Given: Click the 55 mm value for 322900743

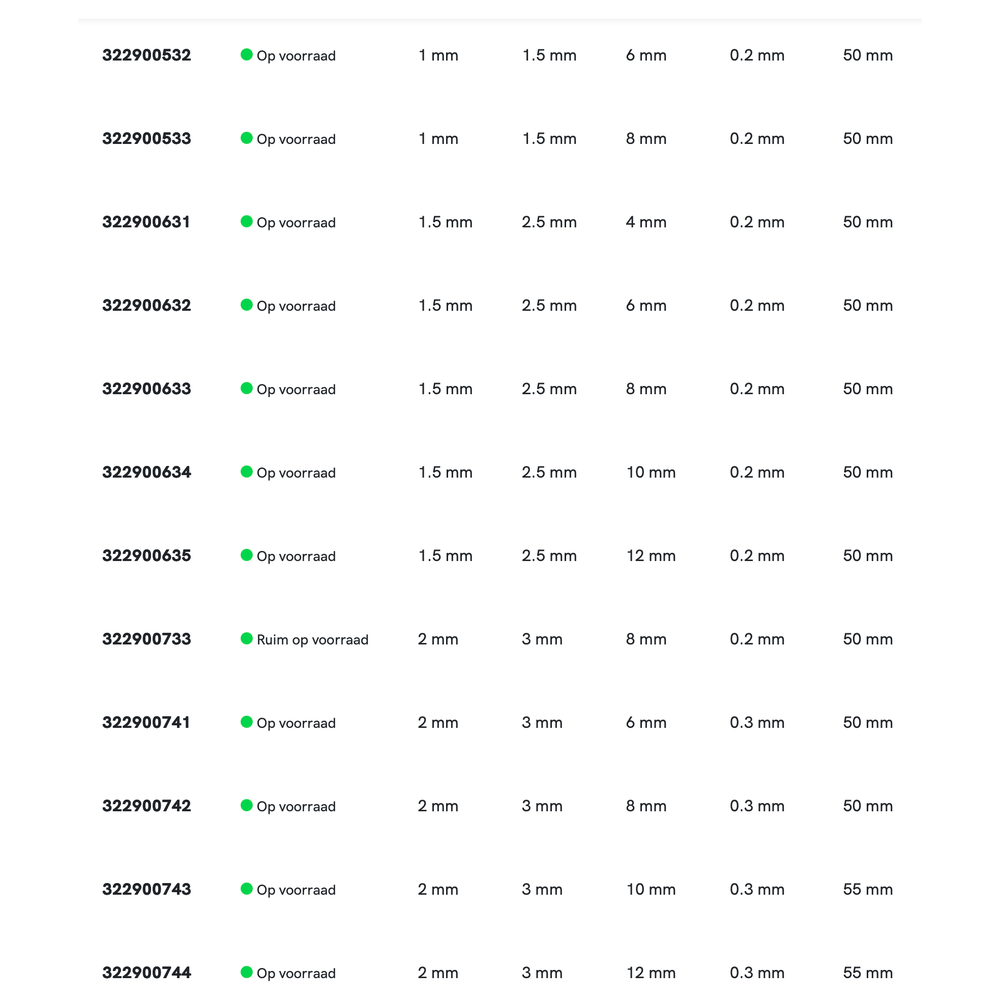Looking at the screenshot, I should tap(867, 889).
